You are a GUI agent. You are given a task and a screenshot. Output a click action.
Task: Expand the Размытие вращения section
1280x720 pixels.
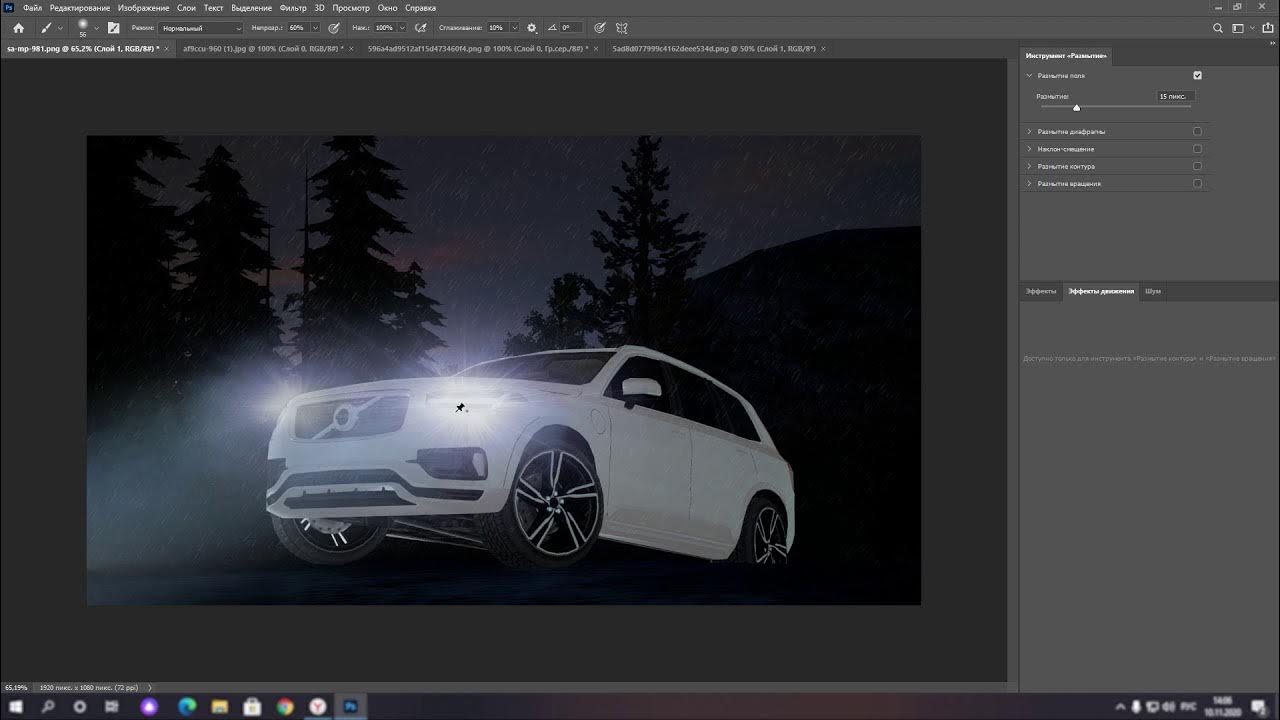coord(1029,183)
